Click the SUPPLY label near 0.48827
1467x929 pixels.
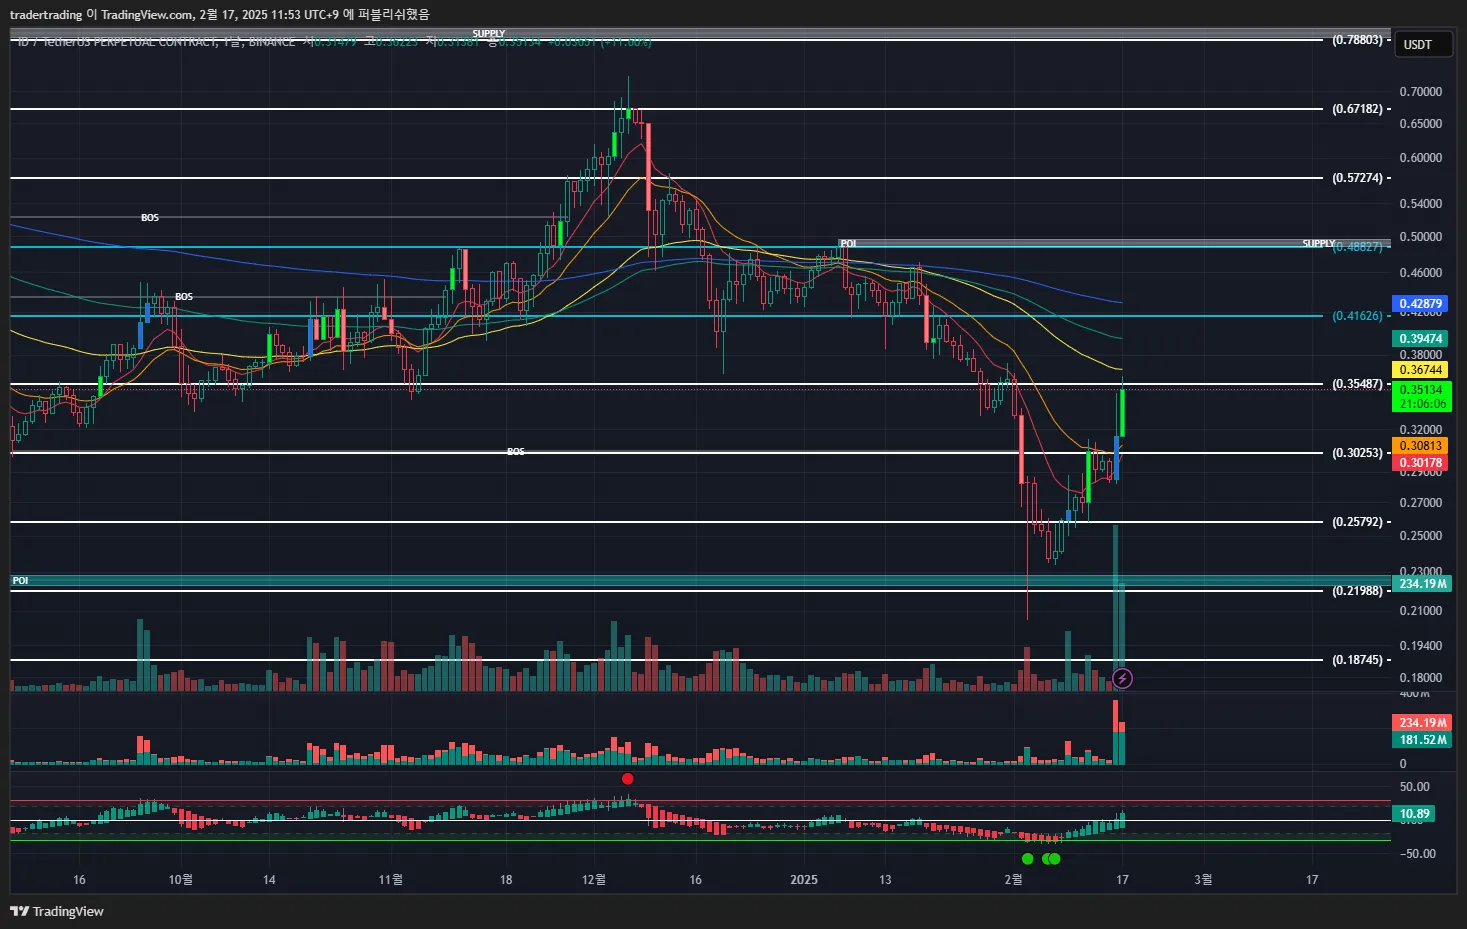[x=1318, y=244]
